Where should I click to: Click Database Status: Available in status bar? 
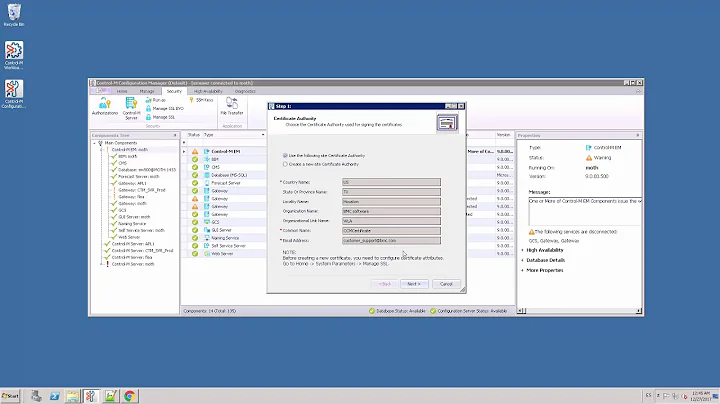398,311
